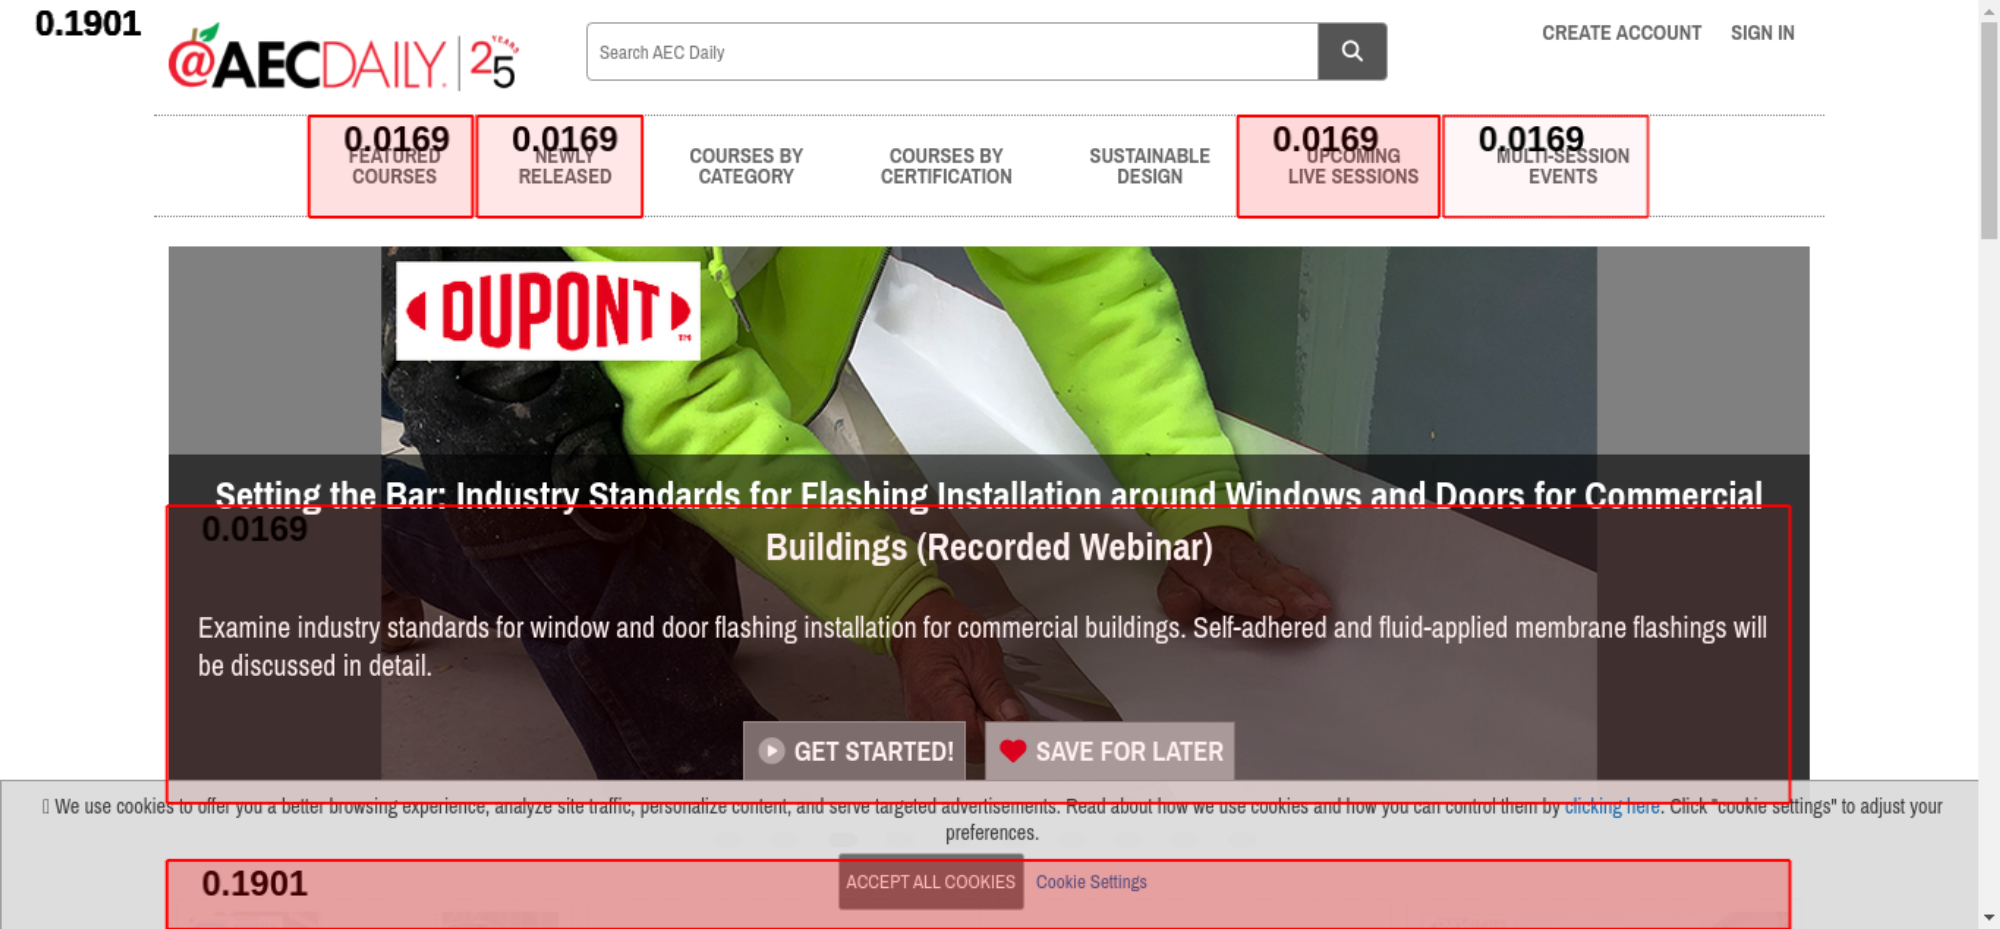This screenshot has width=2000, height=929.
Task: Accept all cookies
Action: [x=931, y=882]
